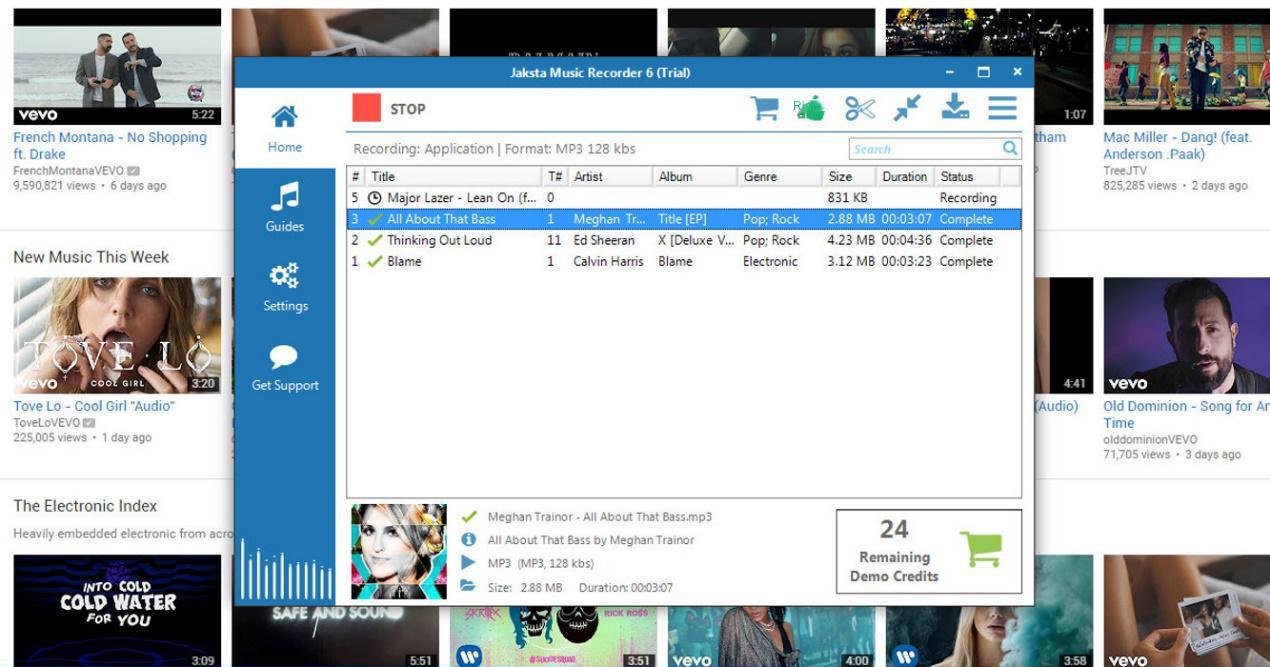Open Settings in the sidebar
Image resolution: width=1270 pixels, height=667 pixels.
[x=285, y=288]
